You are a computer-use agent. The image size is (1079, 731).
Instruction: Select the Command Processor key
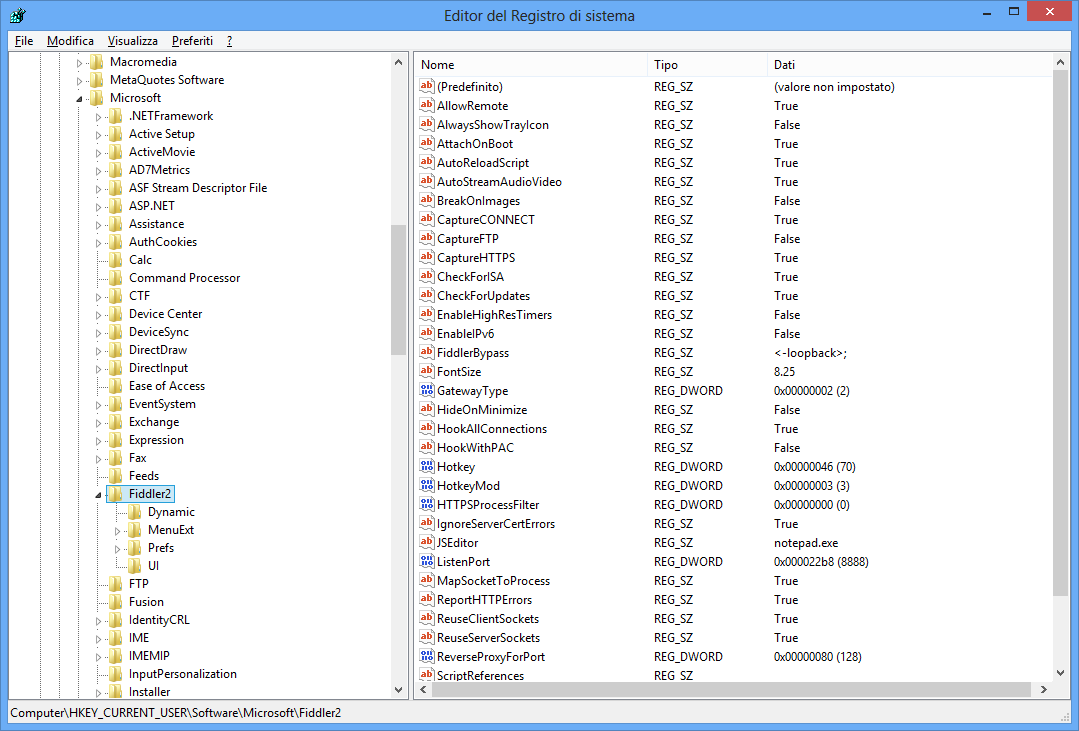184,277
